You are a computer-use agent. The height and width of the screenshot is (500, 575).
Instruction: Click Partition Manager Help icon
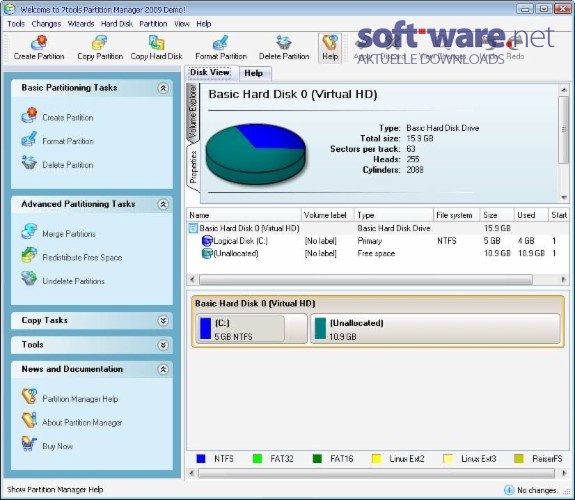click(x=29, y=397)
